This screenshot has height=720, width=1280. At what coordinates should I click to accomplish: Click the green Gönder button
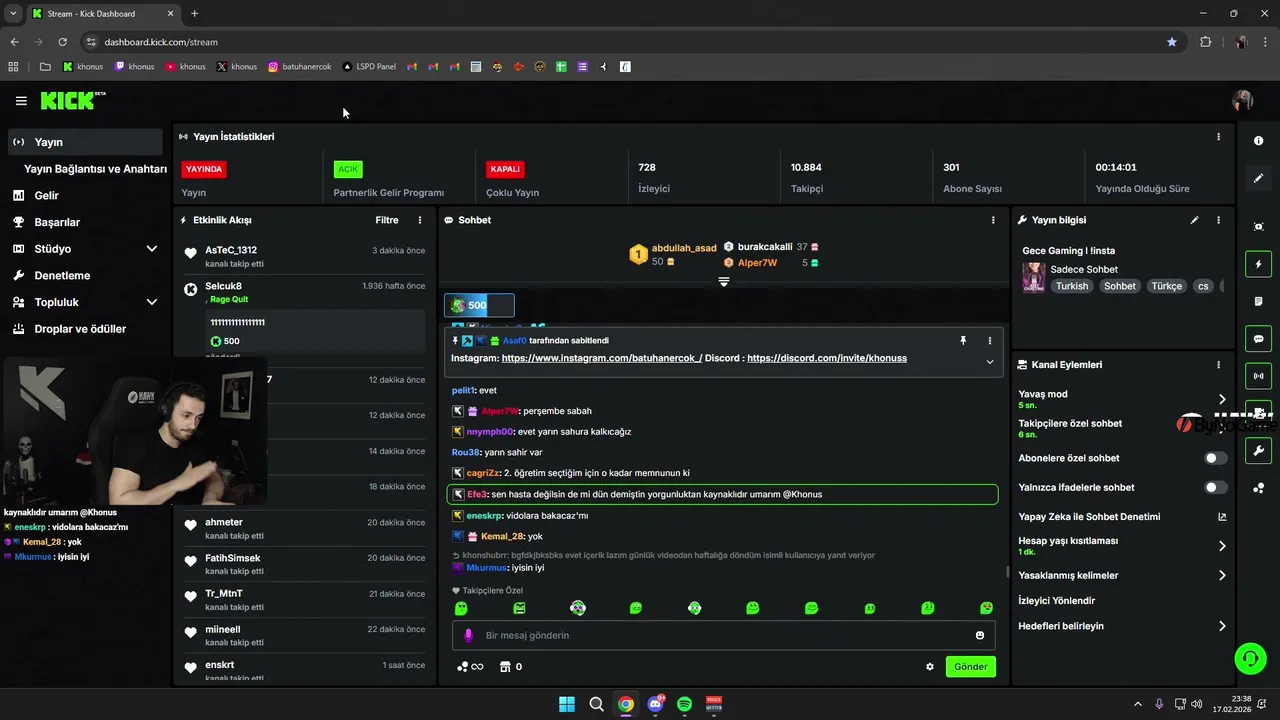tap(971, 667)
